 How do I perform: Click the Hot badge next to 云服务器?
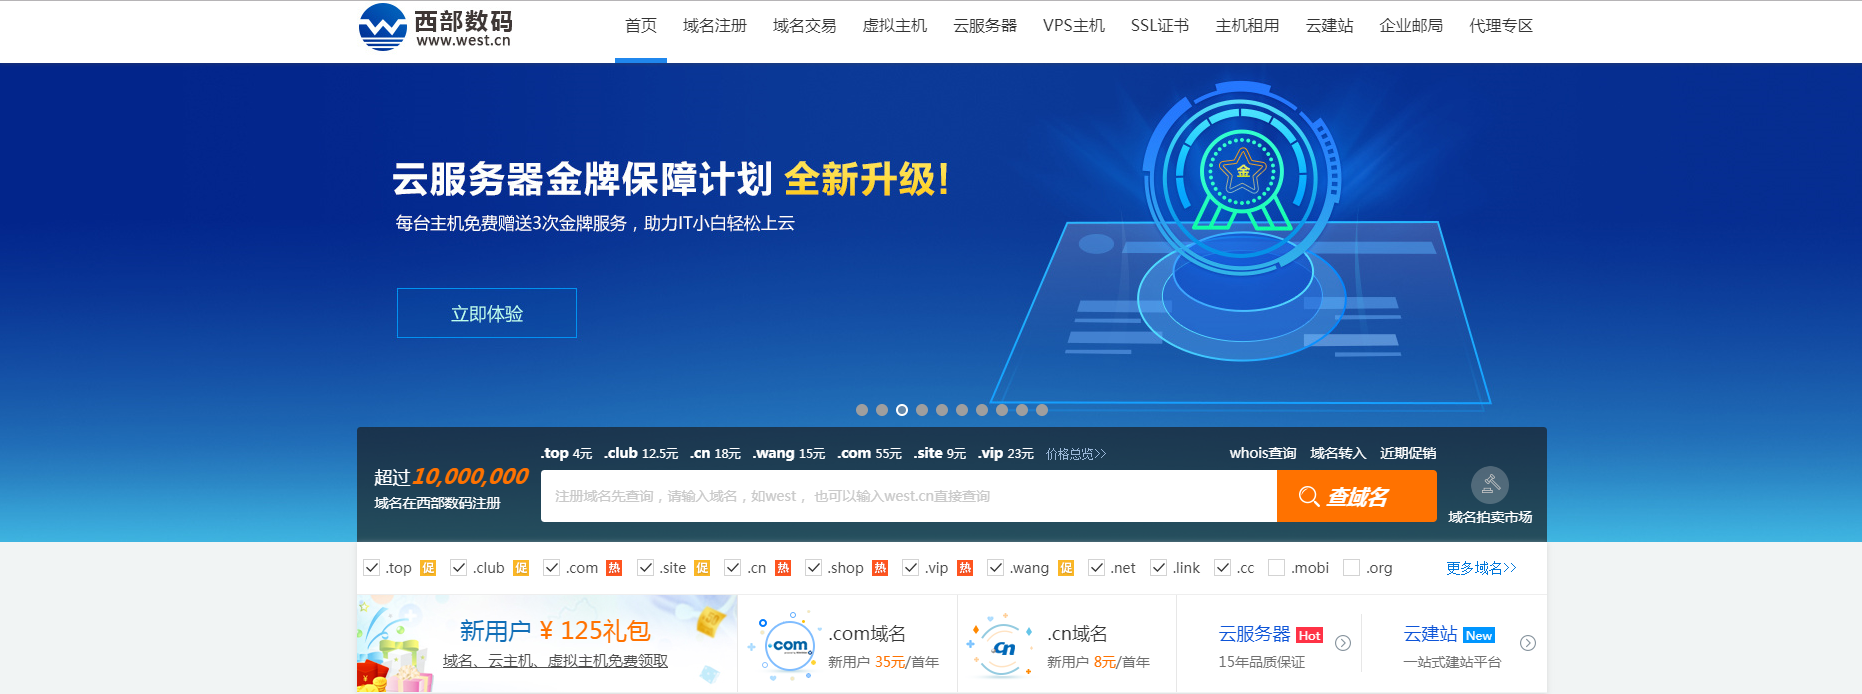(1309, 635)
